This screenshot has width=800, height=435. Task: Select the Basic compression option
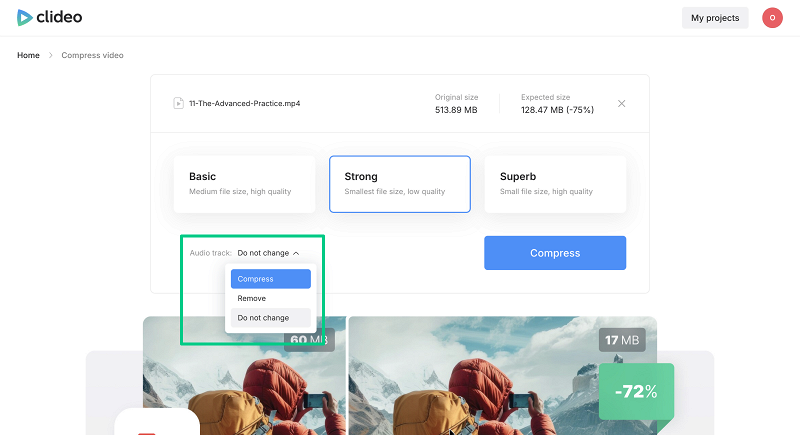pos(245,184)
